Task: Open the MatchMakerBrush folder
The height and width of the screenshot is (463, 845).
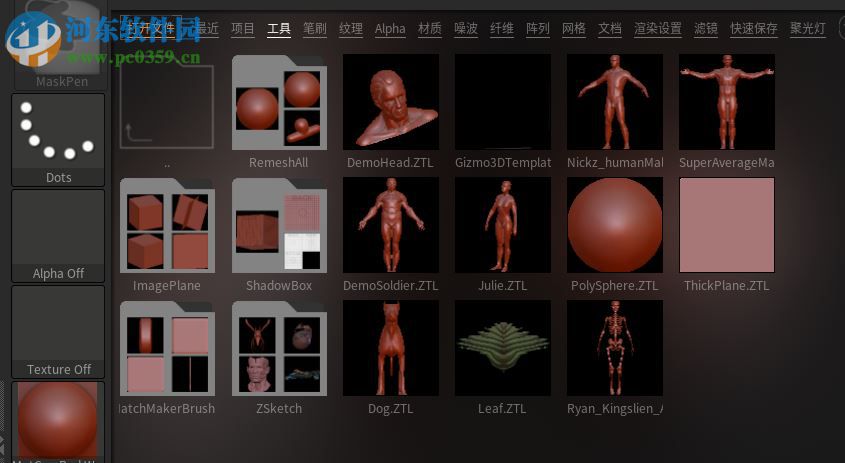Action: click(167, 348)
